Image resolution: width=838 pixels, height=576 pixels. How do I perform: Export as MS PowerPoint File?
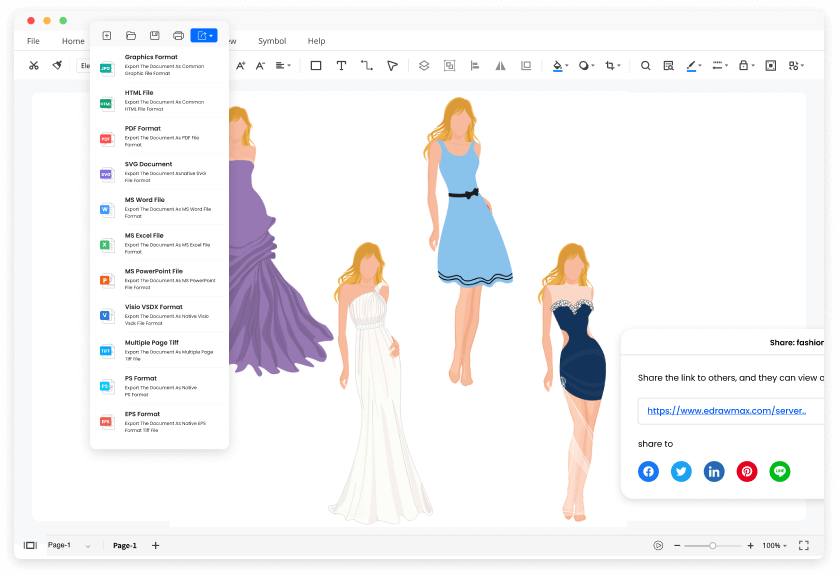click(159, 279)
